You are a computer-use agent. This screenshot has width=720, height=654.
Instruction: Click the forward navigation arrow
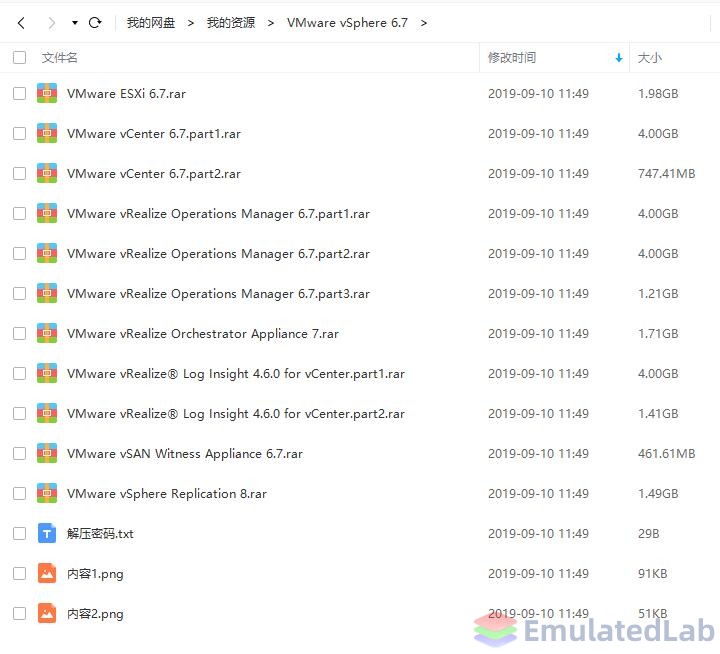51,23
